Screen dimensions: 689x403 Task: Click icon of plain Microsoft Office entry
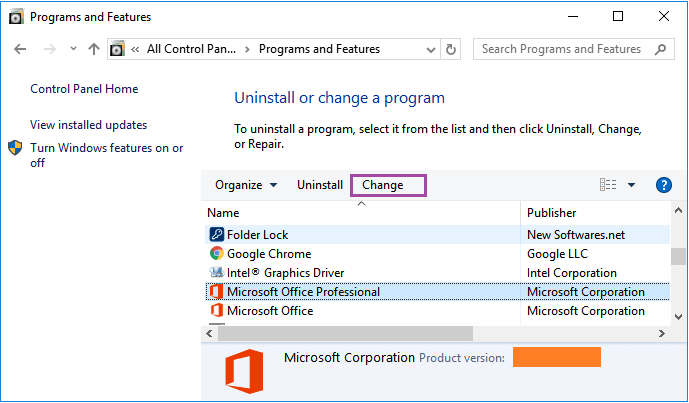coord(217,311)
